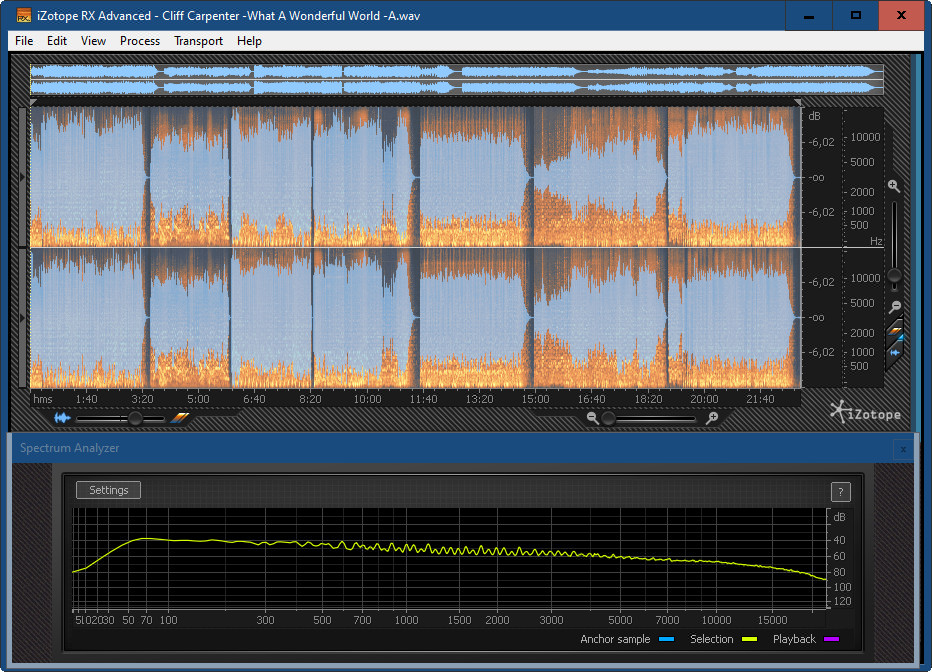Open Spectrum Analyzer Settings

click(x=109, y=490)
